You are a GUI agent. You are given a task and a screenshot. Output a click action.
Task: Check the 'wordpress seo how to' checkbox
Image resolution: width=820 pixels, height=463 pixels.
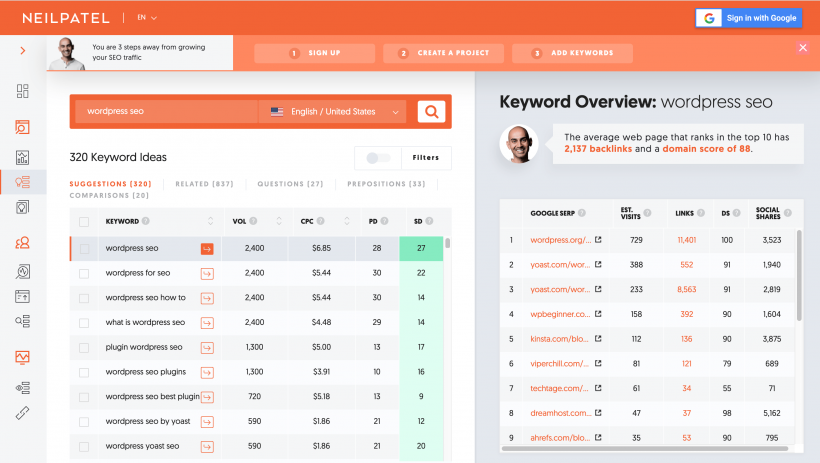tap(84, 298)
